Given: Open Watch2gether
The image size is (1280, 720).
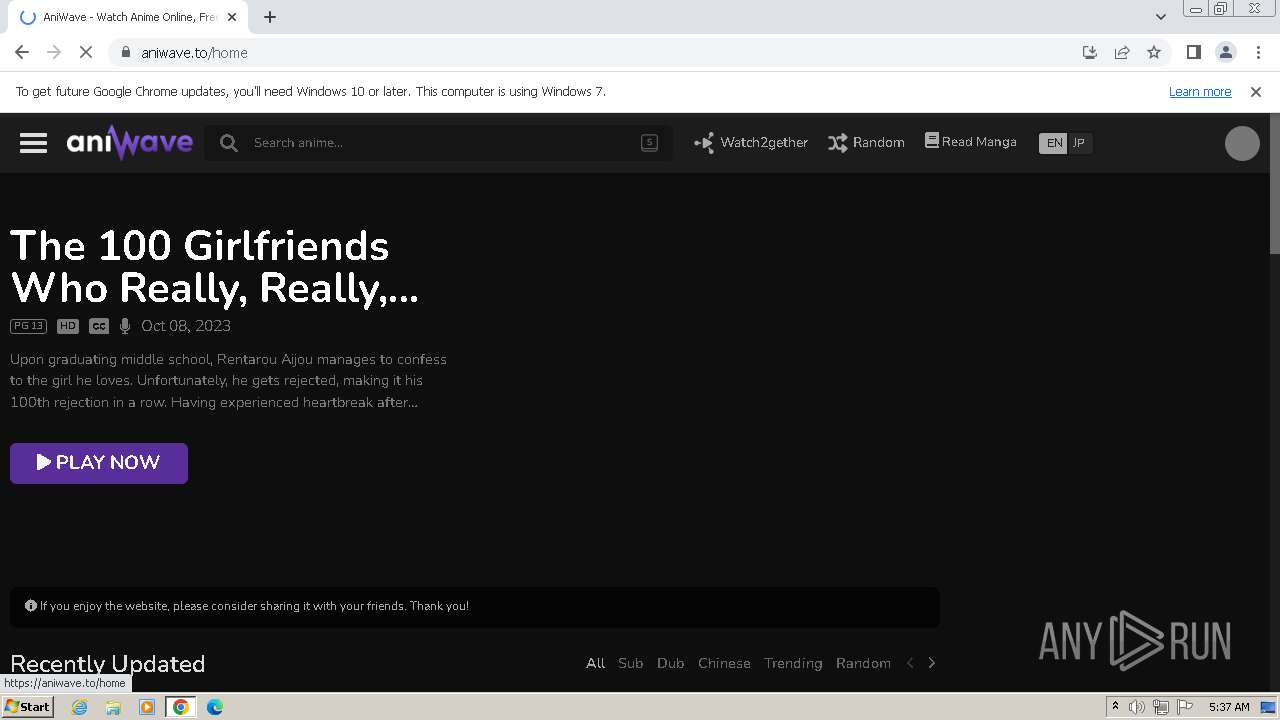Looking at the screenshot, I should [751, 143].
